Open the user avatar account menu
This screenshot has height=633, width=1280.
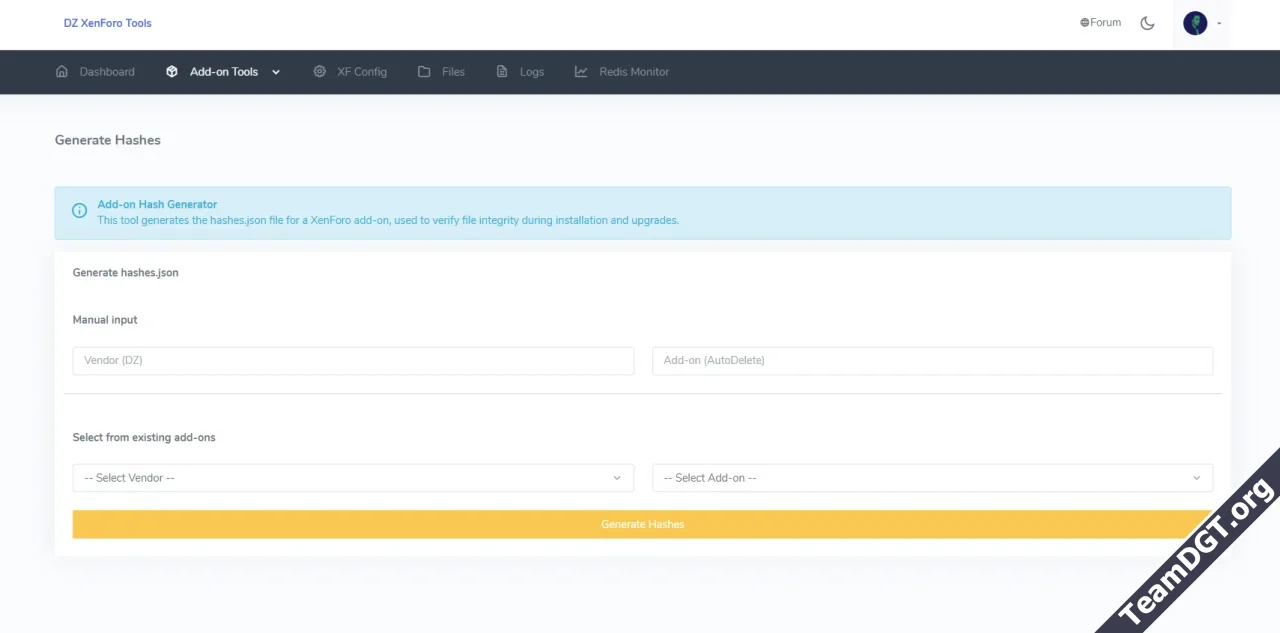click(x=1195, y=23)
